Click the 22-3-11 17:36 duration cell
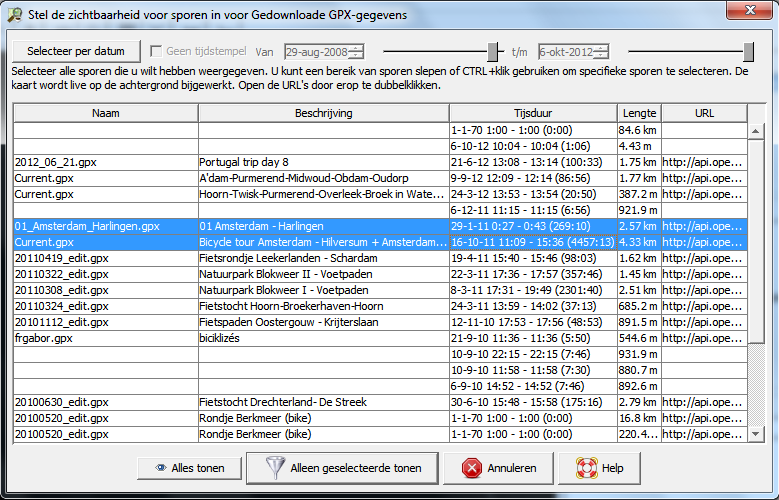 click(533, 274)
